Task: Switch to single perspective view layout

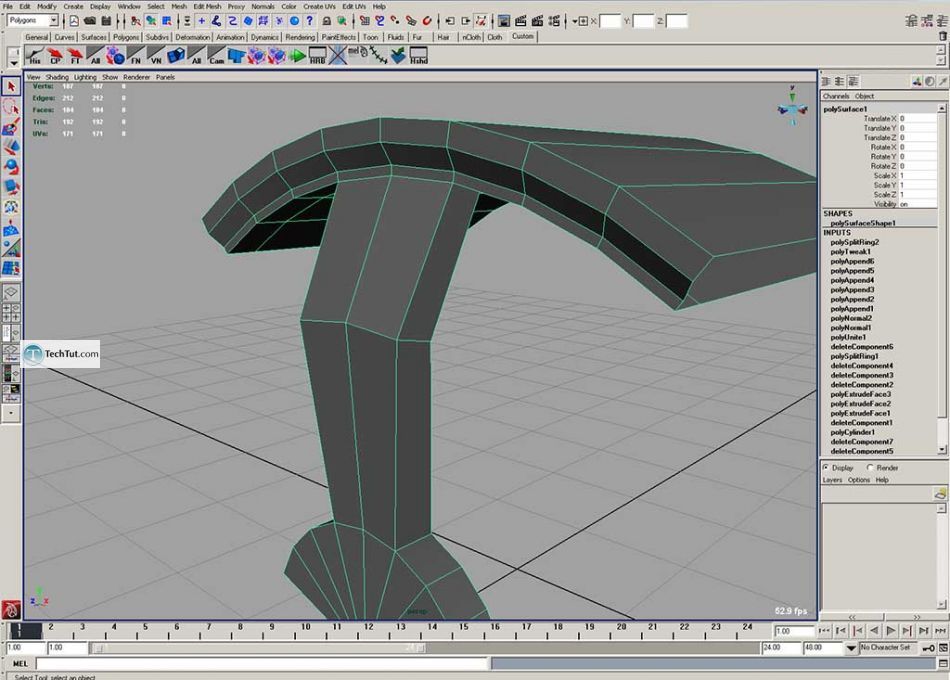Action: [x=11, y=293]
